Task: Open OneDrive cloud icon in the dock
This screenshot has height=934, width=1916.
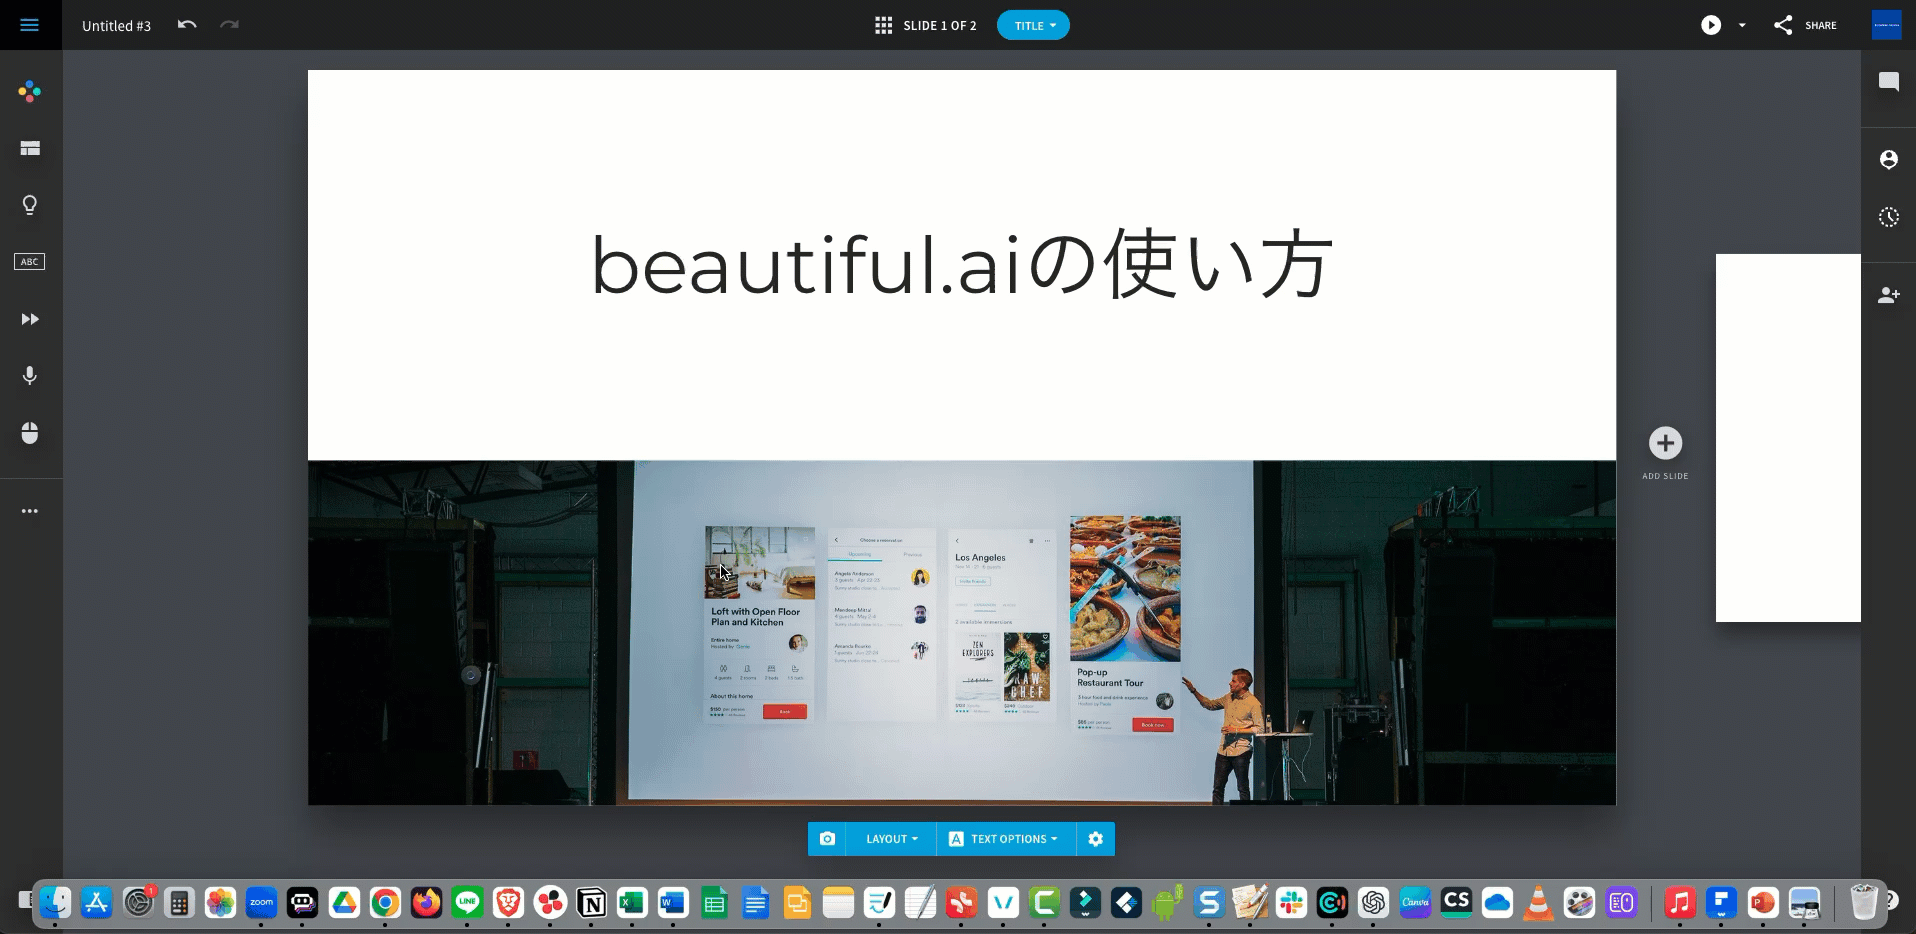Action: click(1497, 903)
